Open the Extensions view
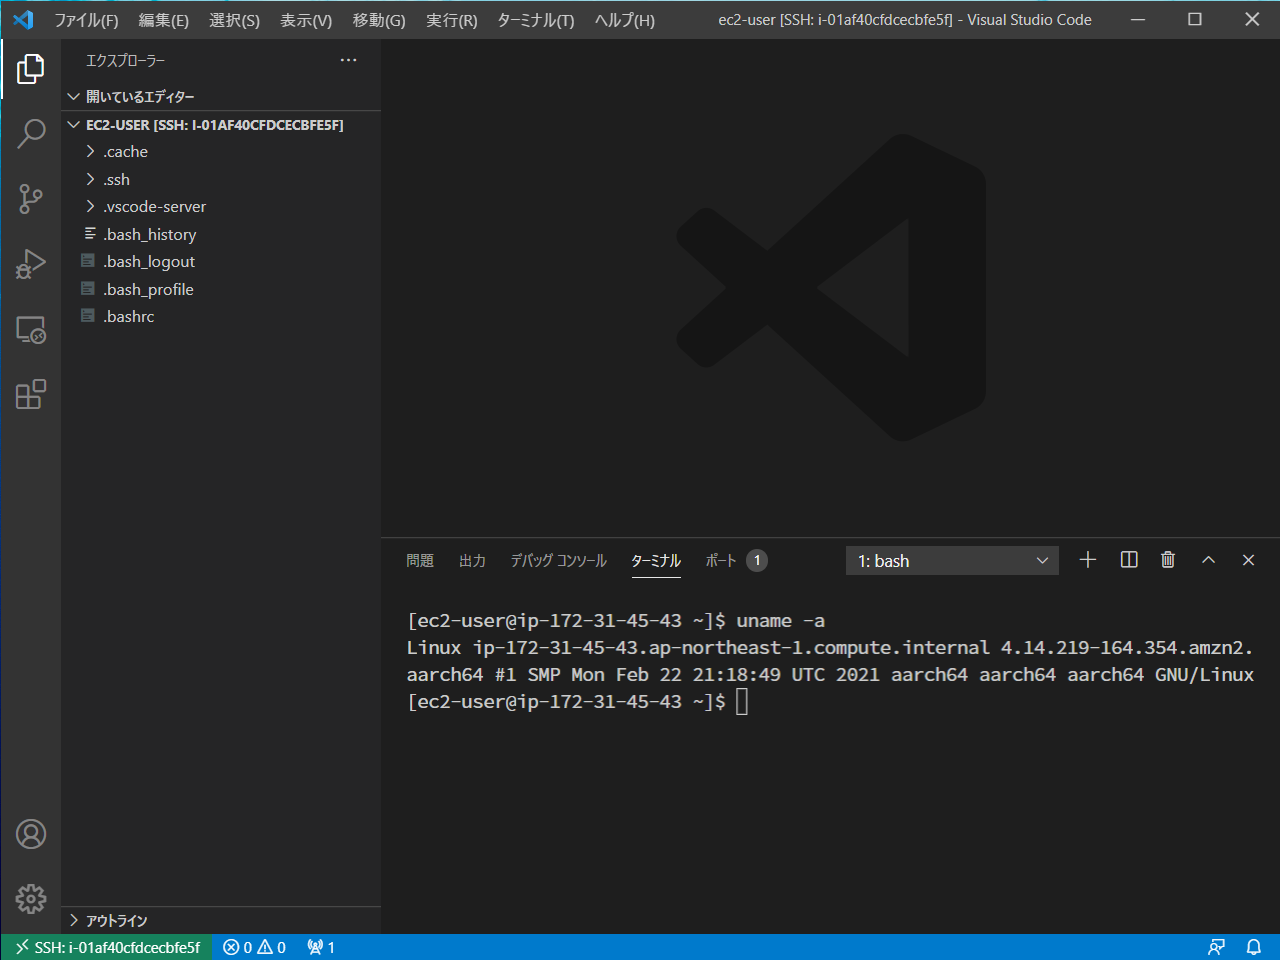 click(x=31, y=395)
